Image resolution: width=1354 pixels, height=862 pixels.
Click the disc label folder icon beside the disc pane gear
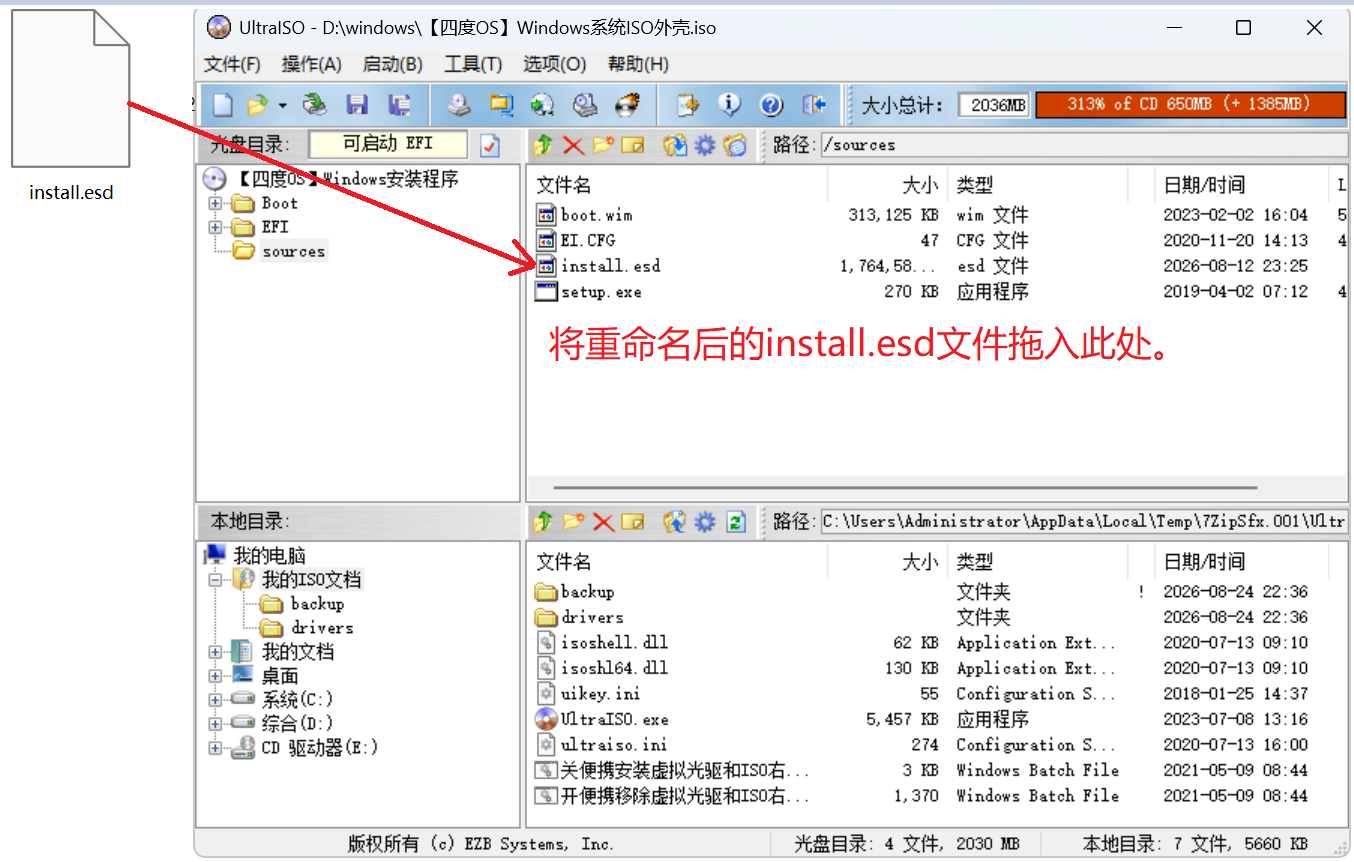(x=735, y=145)
